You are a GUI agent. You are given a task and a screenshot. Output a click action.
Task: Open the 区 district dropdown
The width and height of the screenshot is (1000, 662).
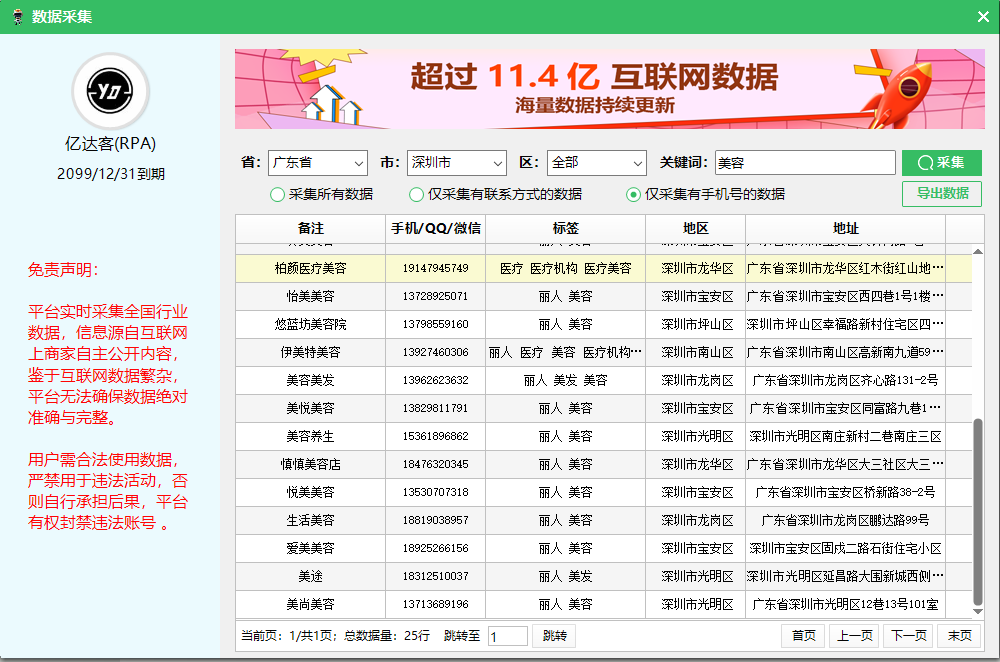(597, 163)
